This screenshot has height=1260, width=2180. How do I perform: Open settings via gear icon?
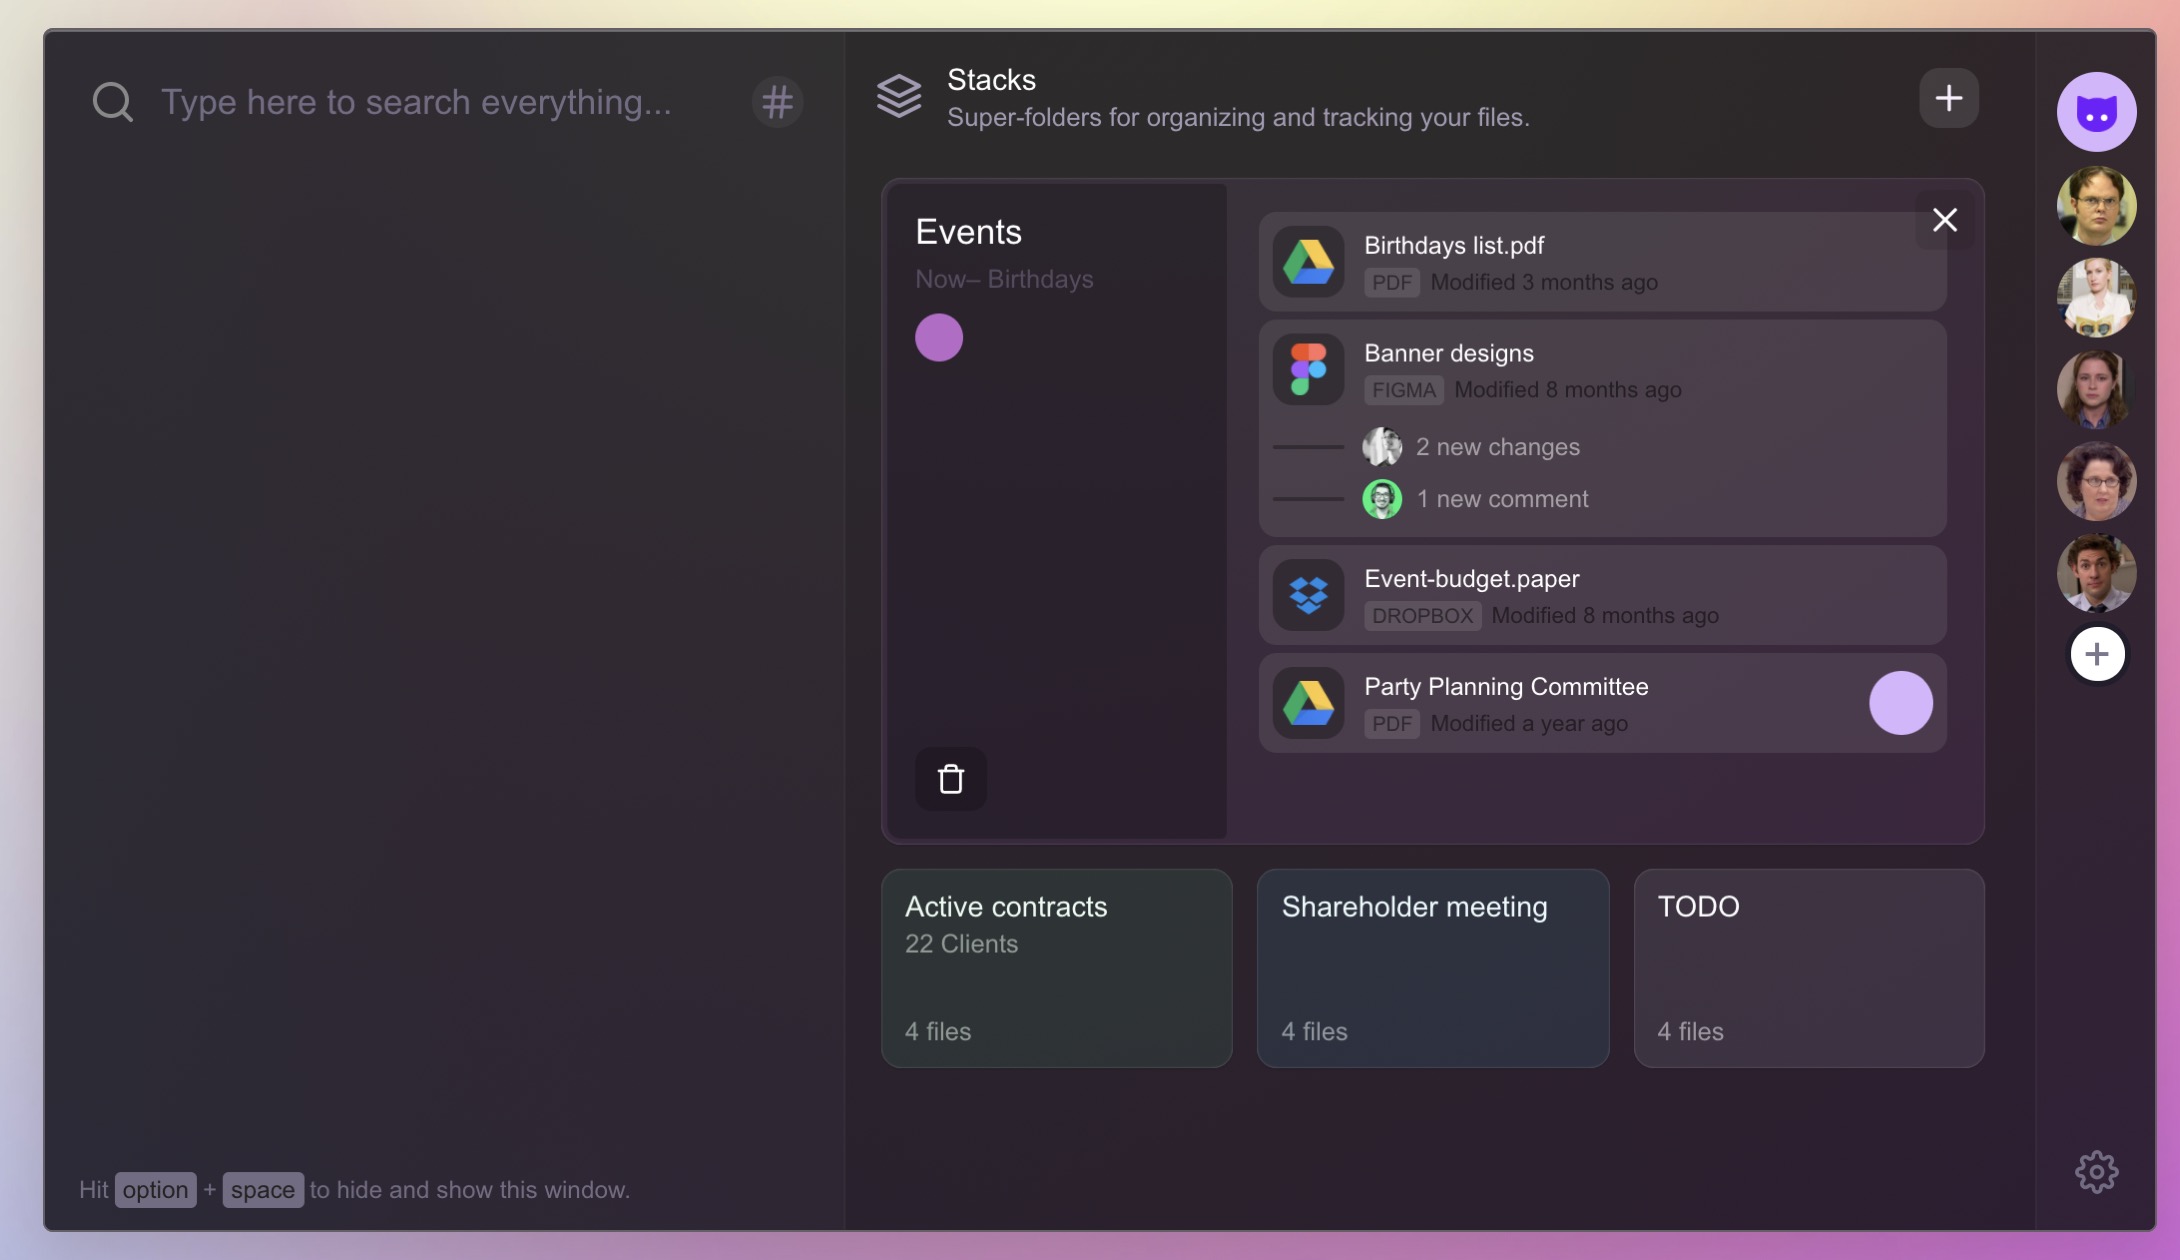click(2096, 1171)
